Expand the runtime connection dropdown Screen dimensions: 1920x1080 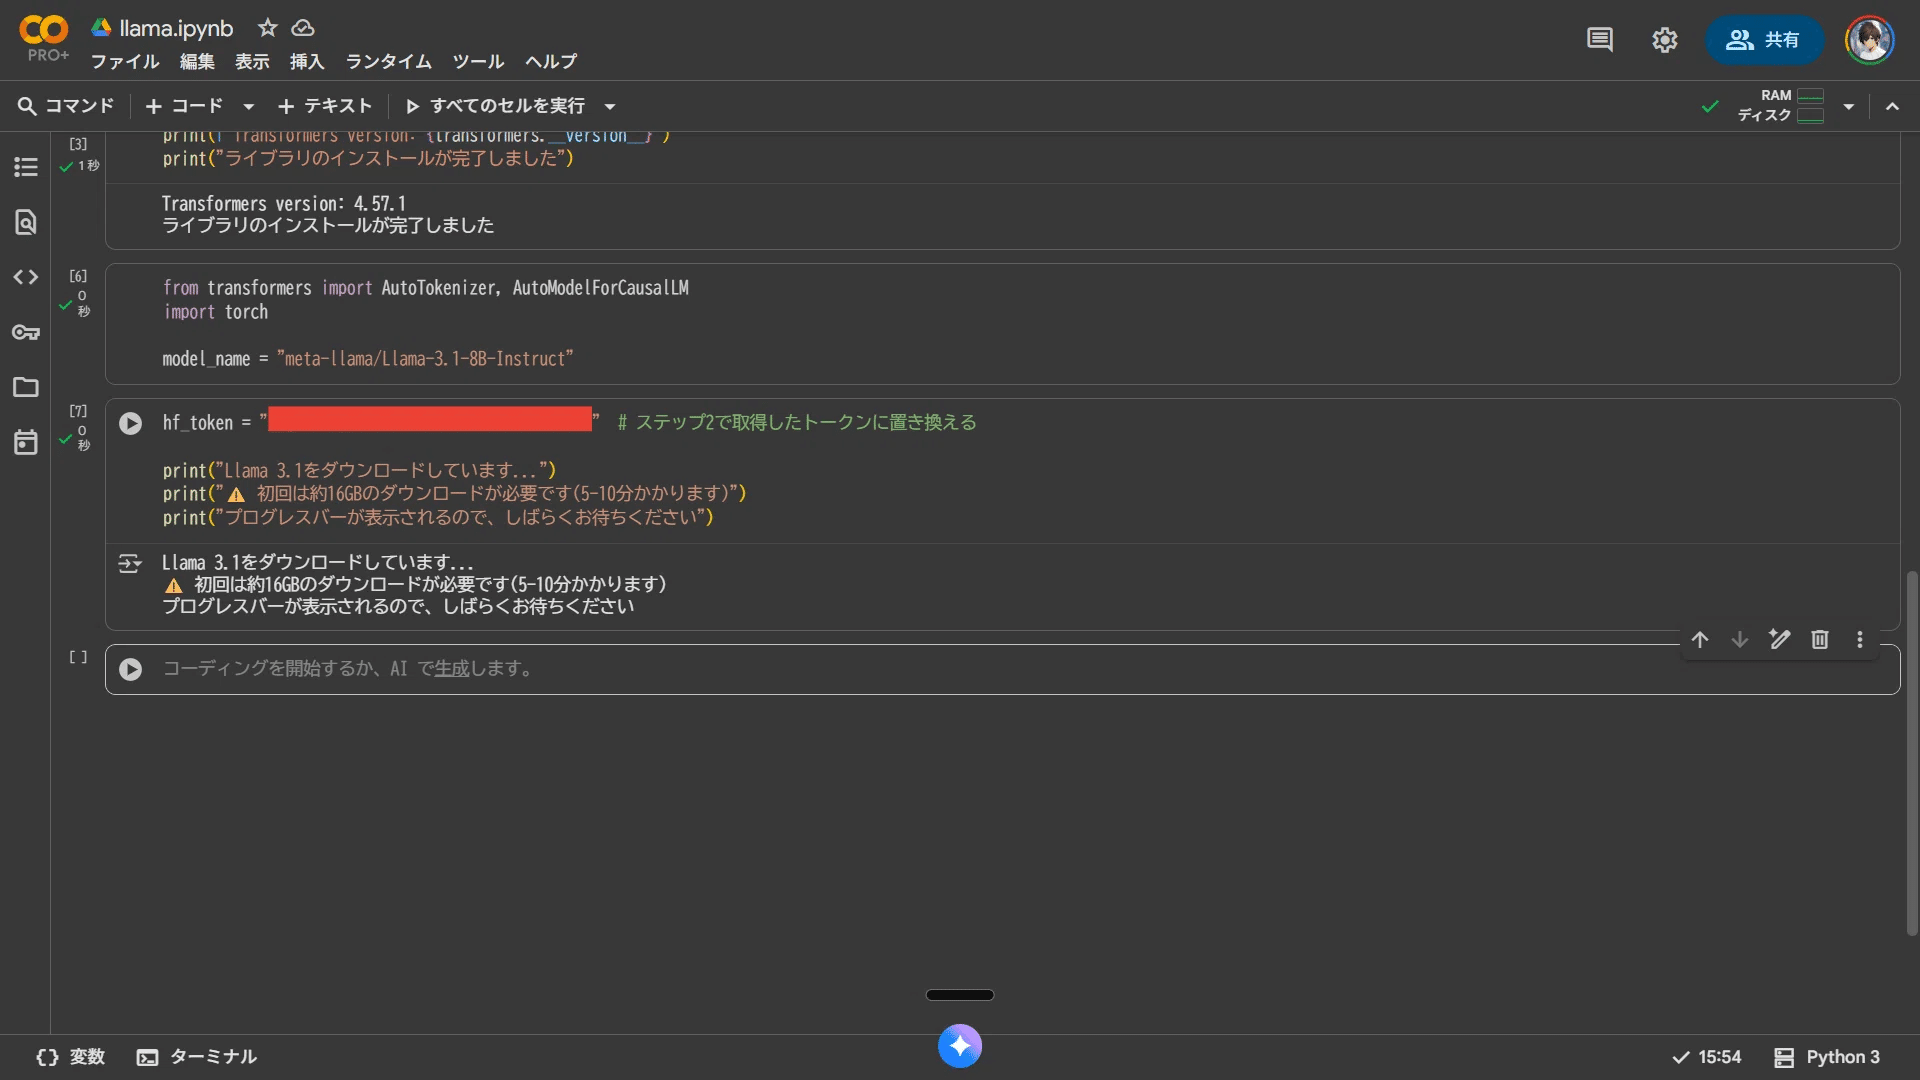1849,106
